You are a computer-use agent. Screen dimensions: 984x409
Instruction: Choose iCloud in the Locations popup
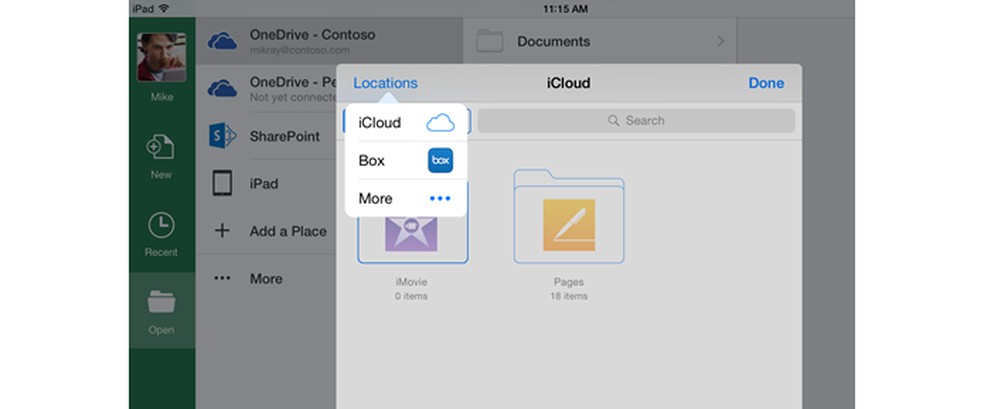click(406, 123)
